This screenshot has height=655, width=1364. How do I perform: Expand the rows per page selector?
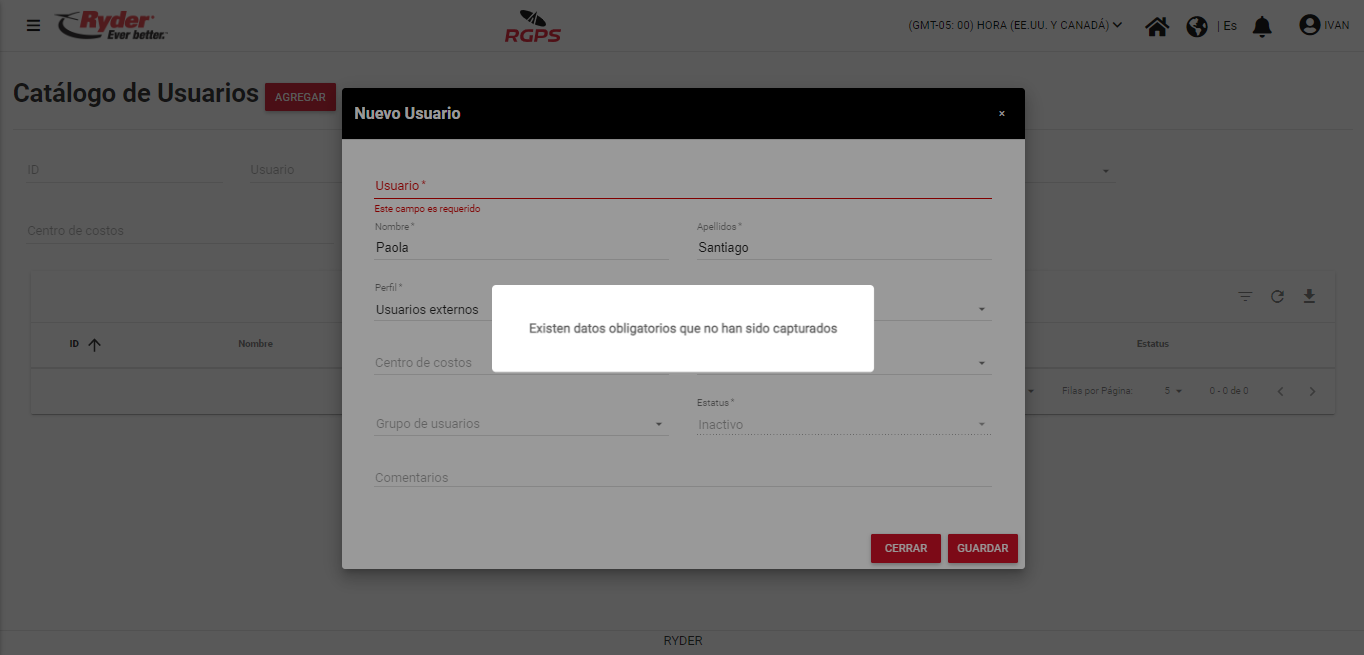(1173, 391)
